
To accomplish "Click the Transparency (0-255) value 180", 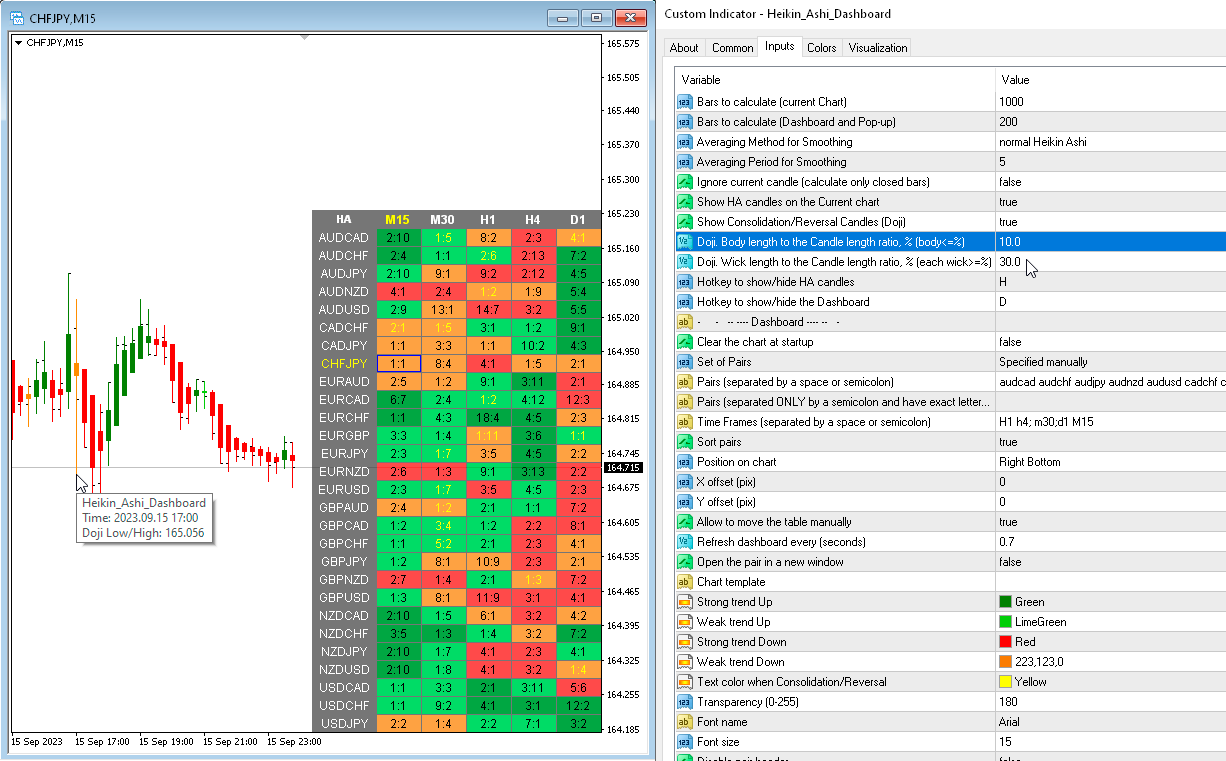I will click(x=1008, y=702).
